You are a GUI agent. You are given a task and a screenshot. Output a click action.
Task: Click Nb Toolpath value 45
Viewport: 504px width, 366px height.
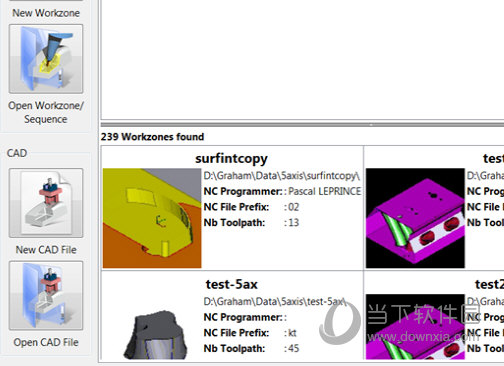[x=293, y=348]
